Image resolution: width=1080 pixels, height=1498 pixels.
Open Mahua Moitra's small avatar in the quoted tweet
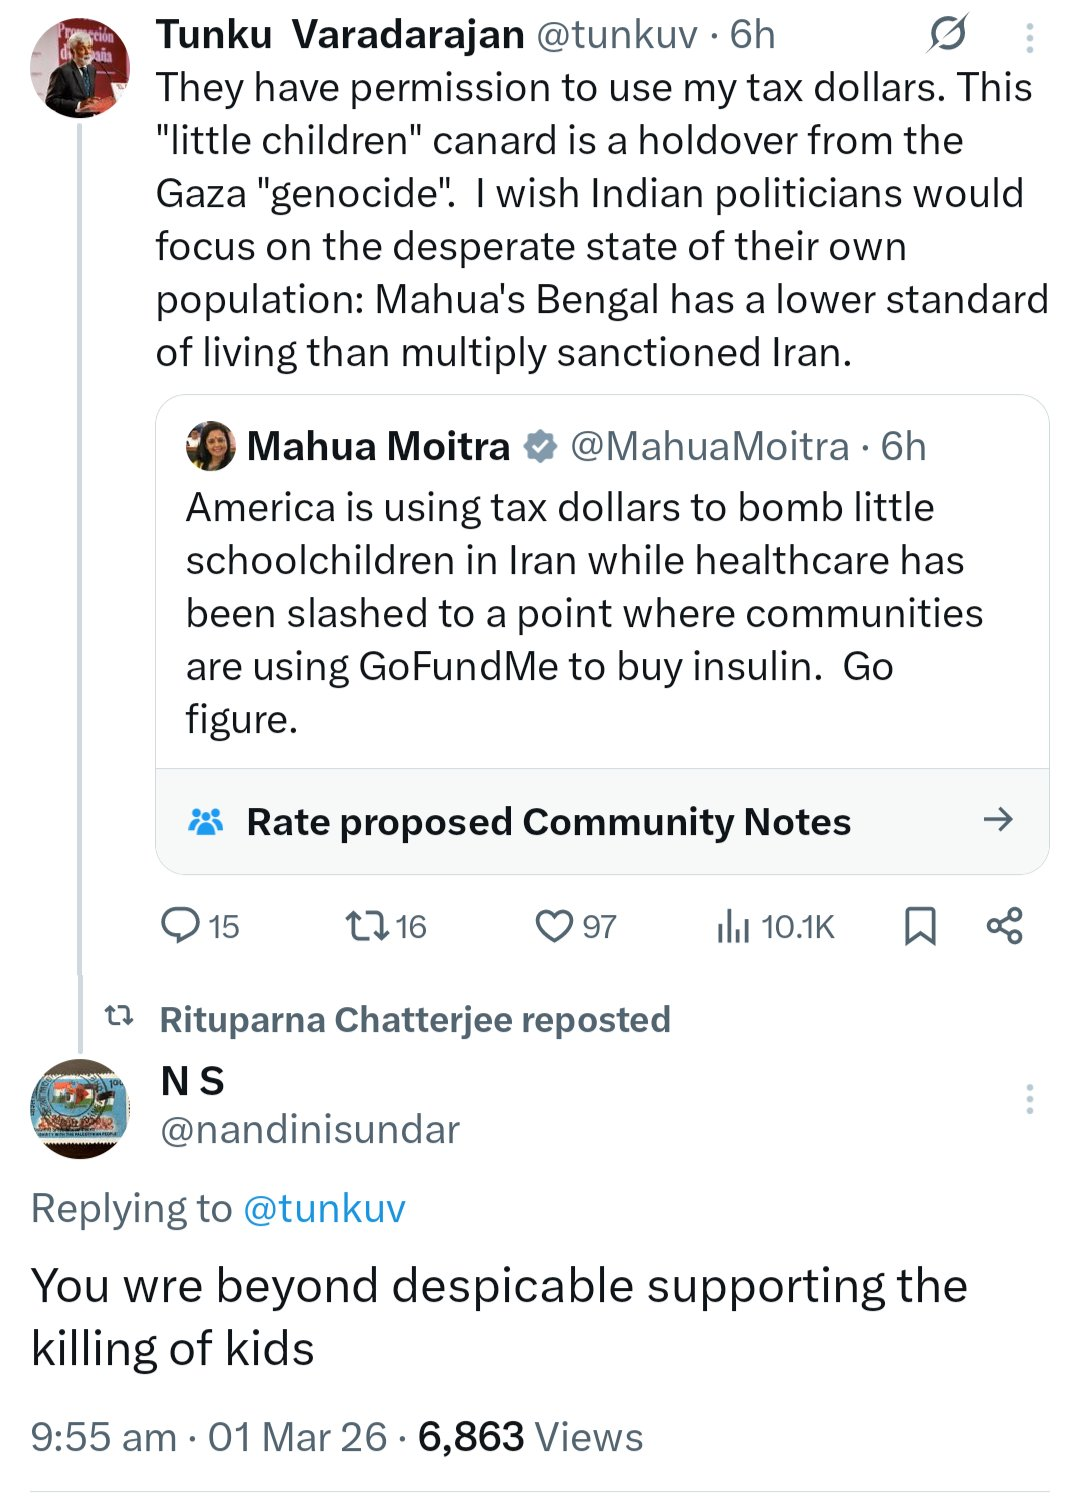tap(211, 446)
